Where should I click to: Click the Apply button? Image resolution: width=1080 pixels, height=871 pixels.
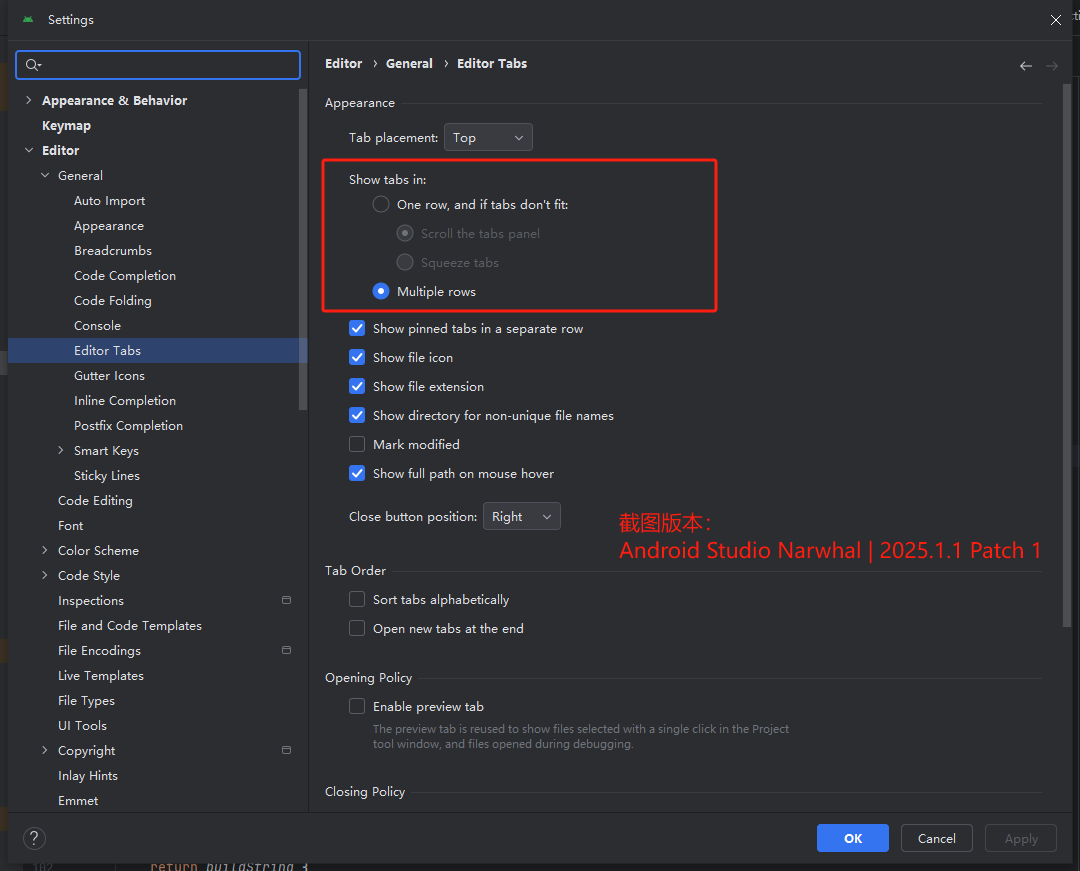tap(1021, 838)
